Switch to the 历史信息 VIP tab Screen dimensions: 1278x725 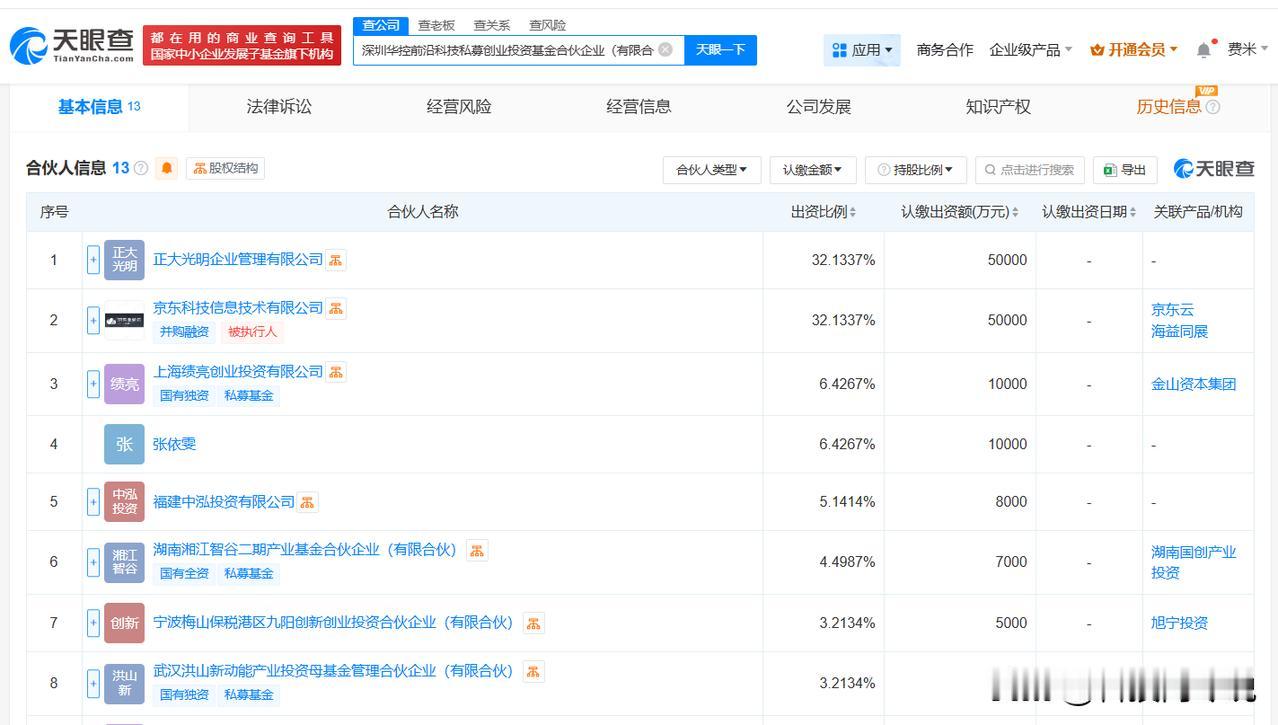tap(1169, 107)
